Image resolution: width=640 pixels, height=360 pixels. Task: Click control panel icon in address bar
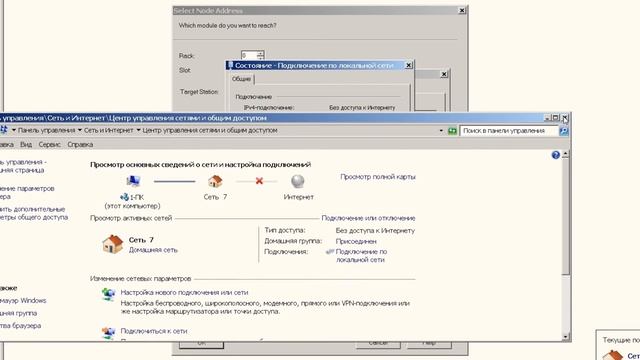(x=4, y=130)
